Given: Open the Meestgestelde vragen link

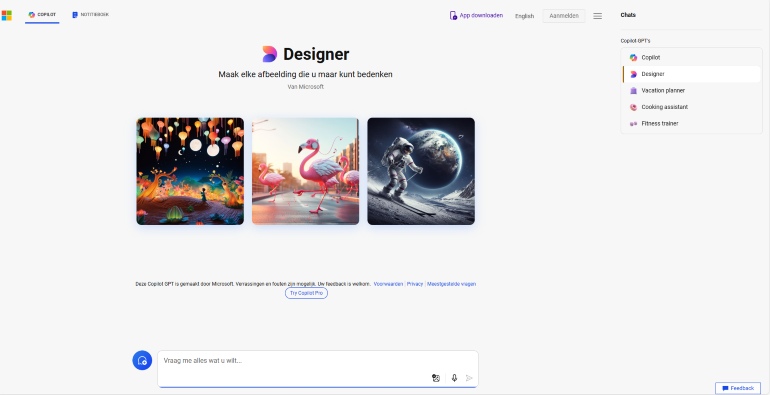Looking at the screenshot, I should click(x=451, y=284).
